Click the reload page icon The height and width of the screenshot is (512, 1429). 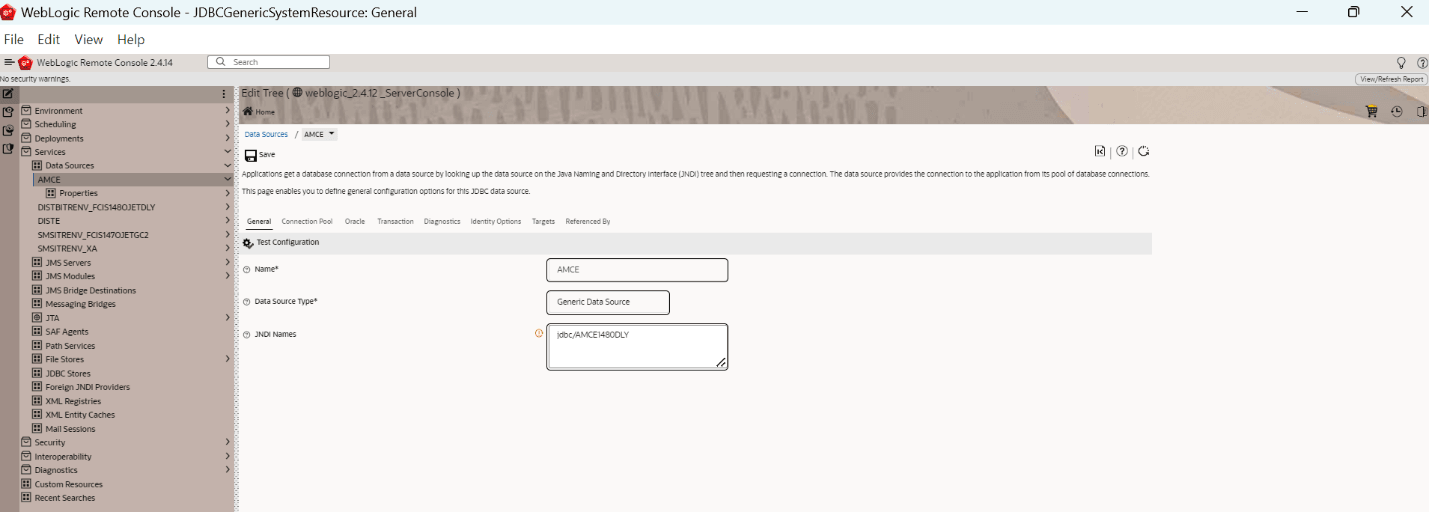point(1144,151)
